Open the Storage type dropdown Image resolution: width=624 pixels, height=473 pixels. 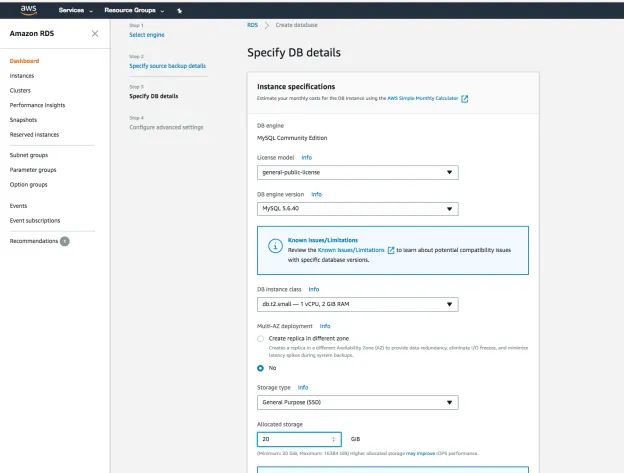(358, 403)
